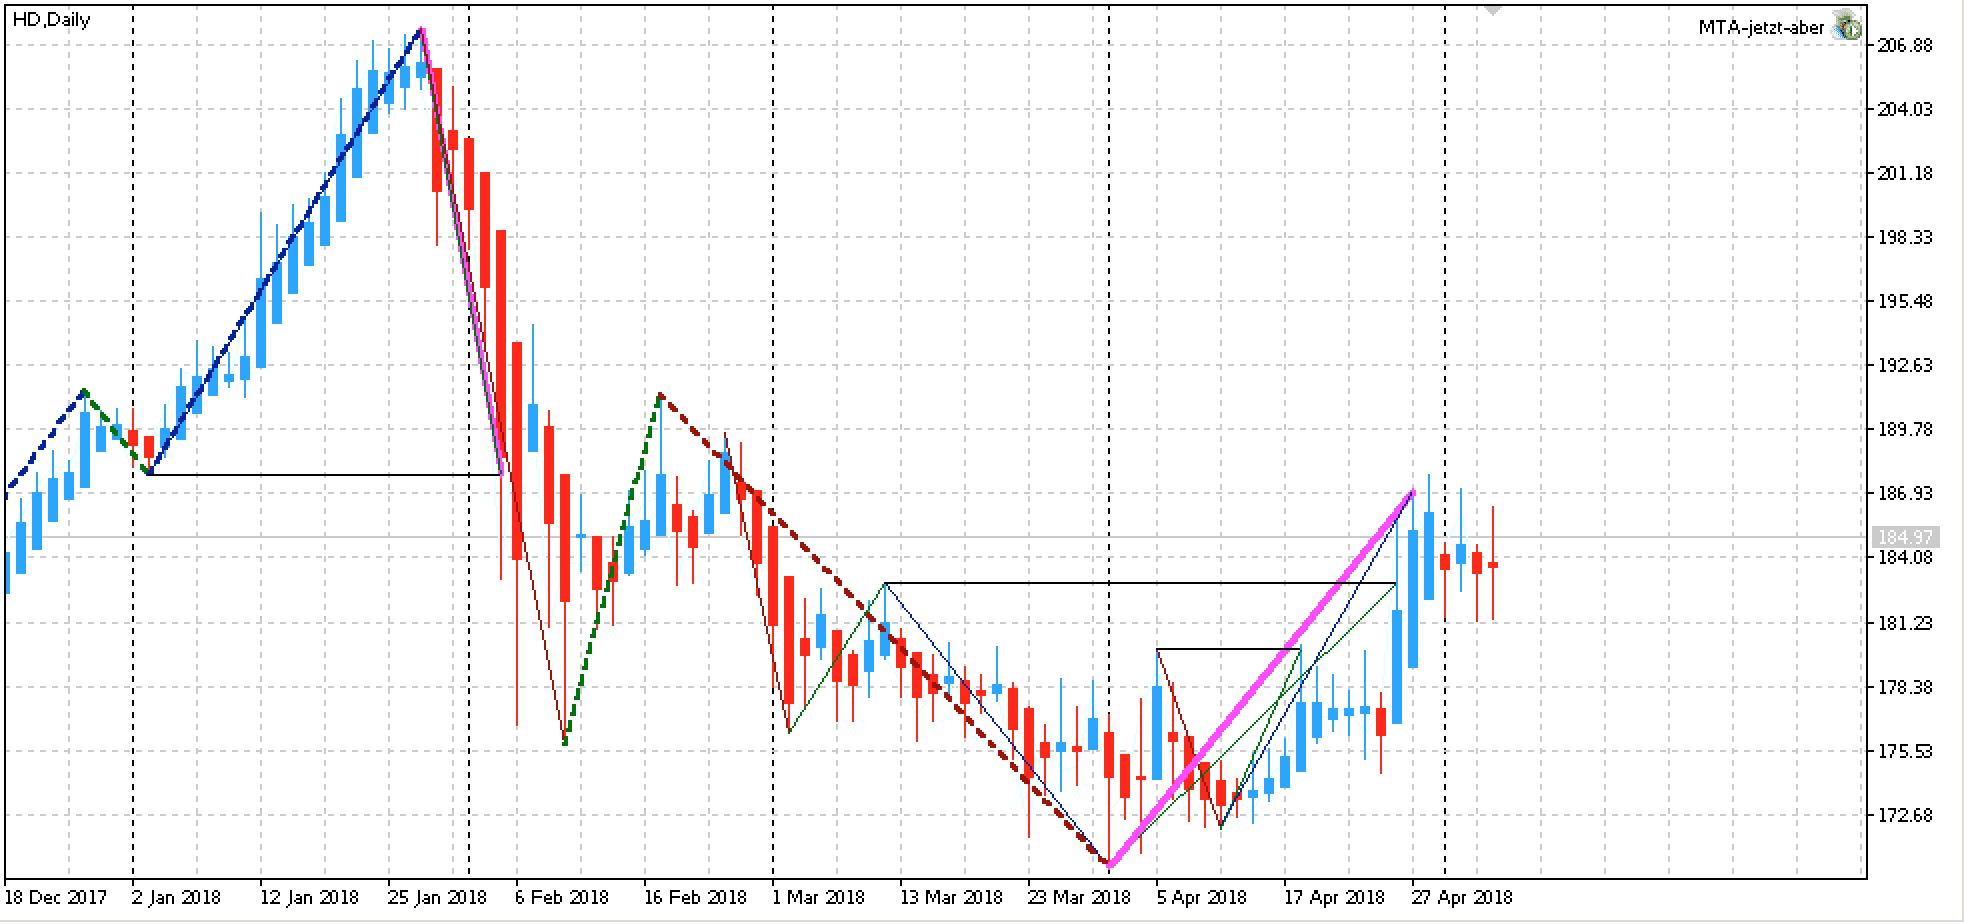Select the short horizontal line near 180
The image size is (1964, 924).
click(1228, 650)
